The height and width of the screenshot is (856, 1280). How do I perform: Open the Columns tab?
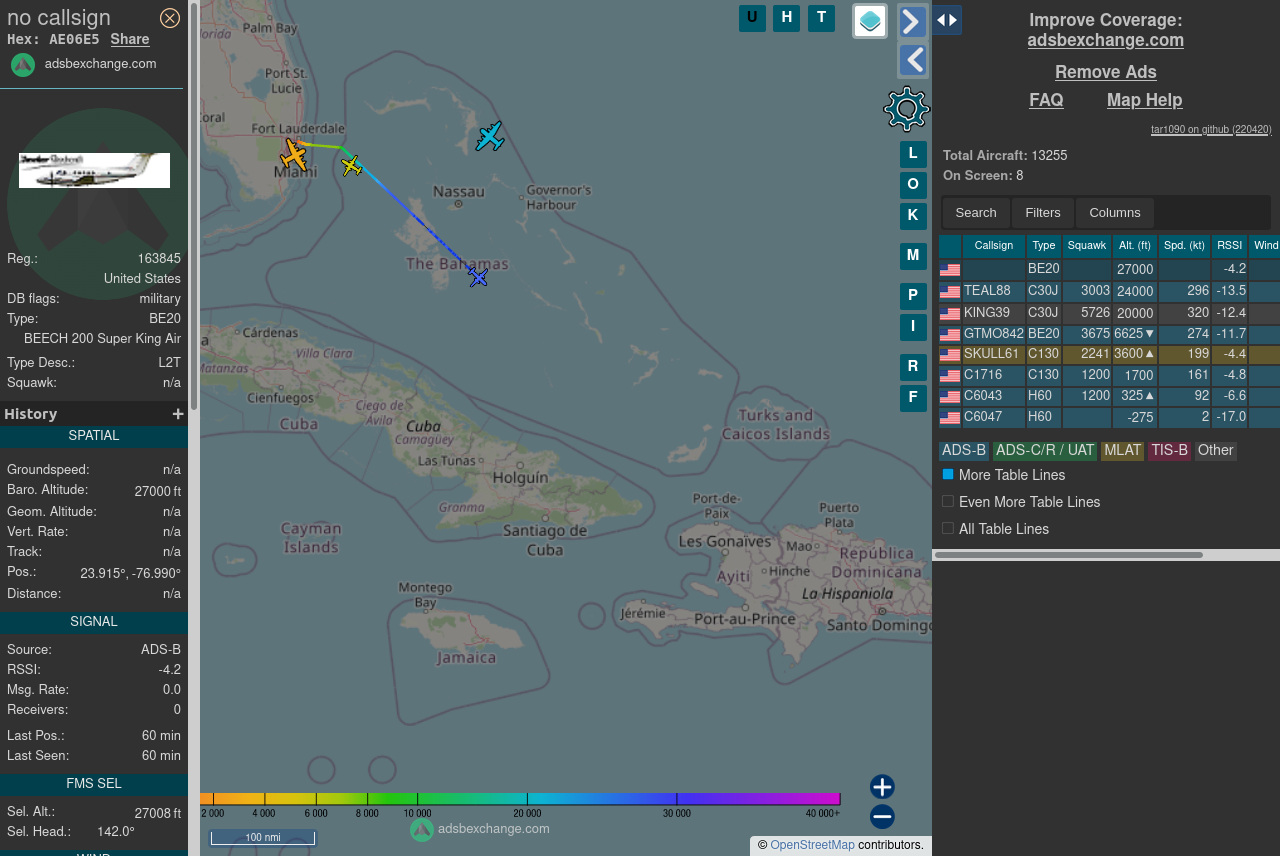pos(1115,212)
